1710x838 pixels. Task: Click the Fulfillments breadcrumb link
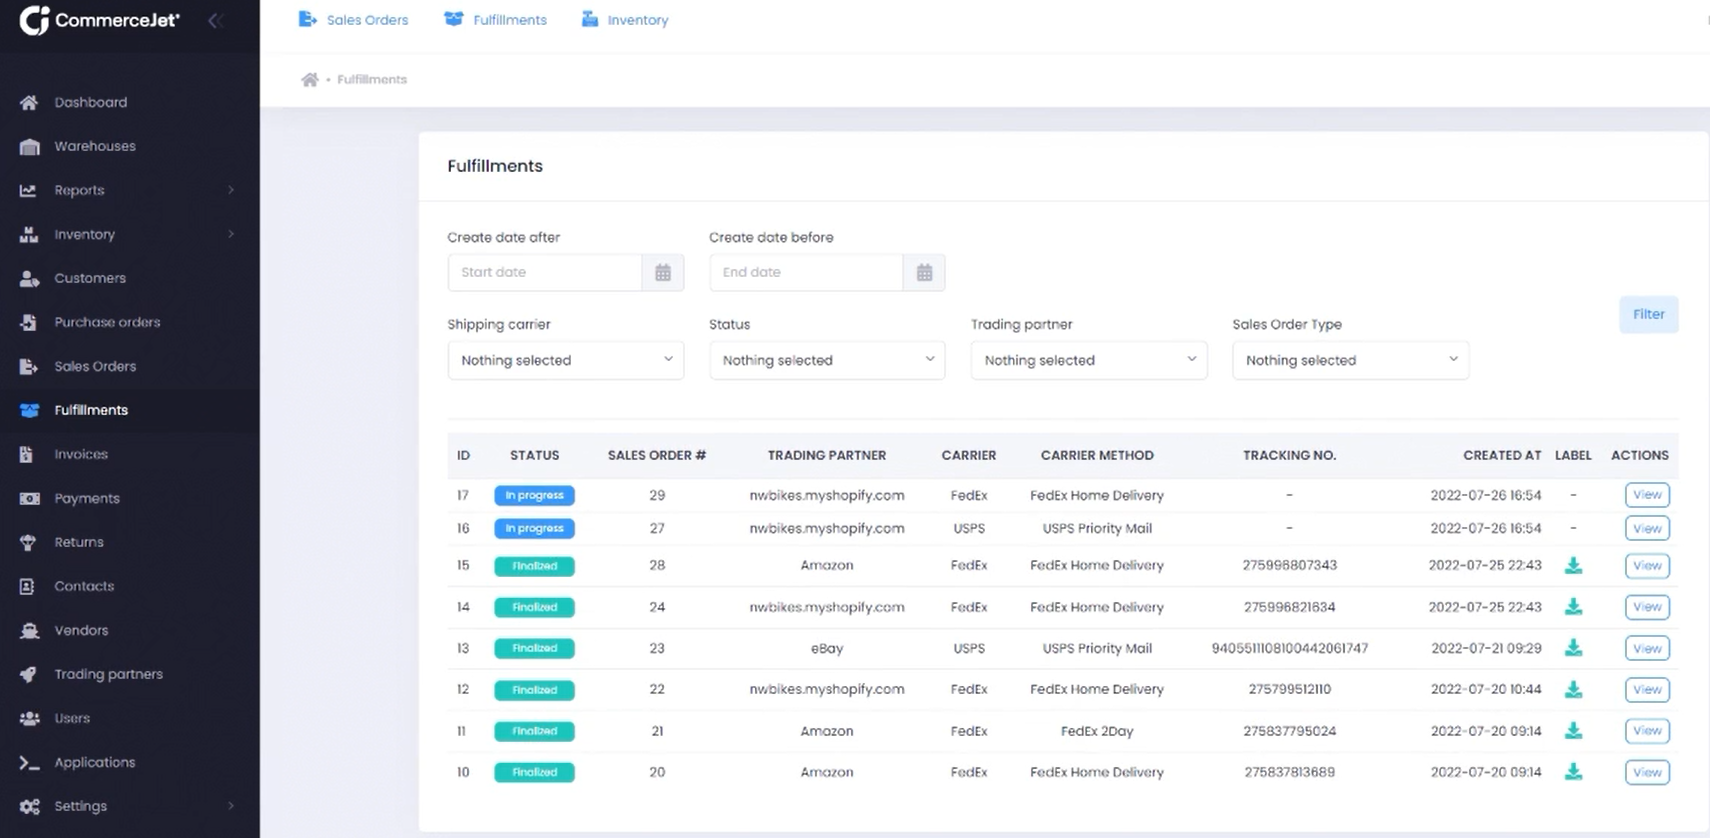pos(372,79)
